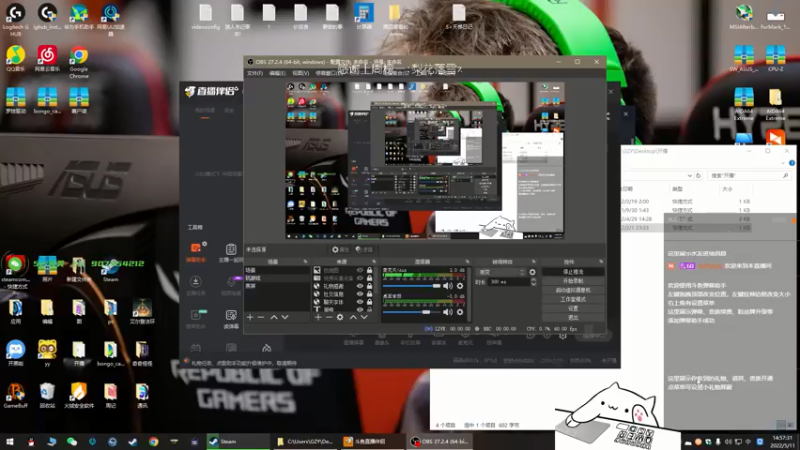
Task: Open 文件(F) menu in OBS
Action: tap(255, 73)
